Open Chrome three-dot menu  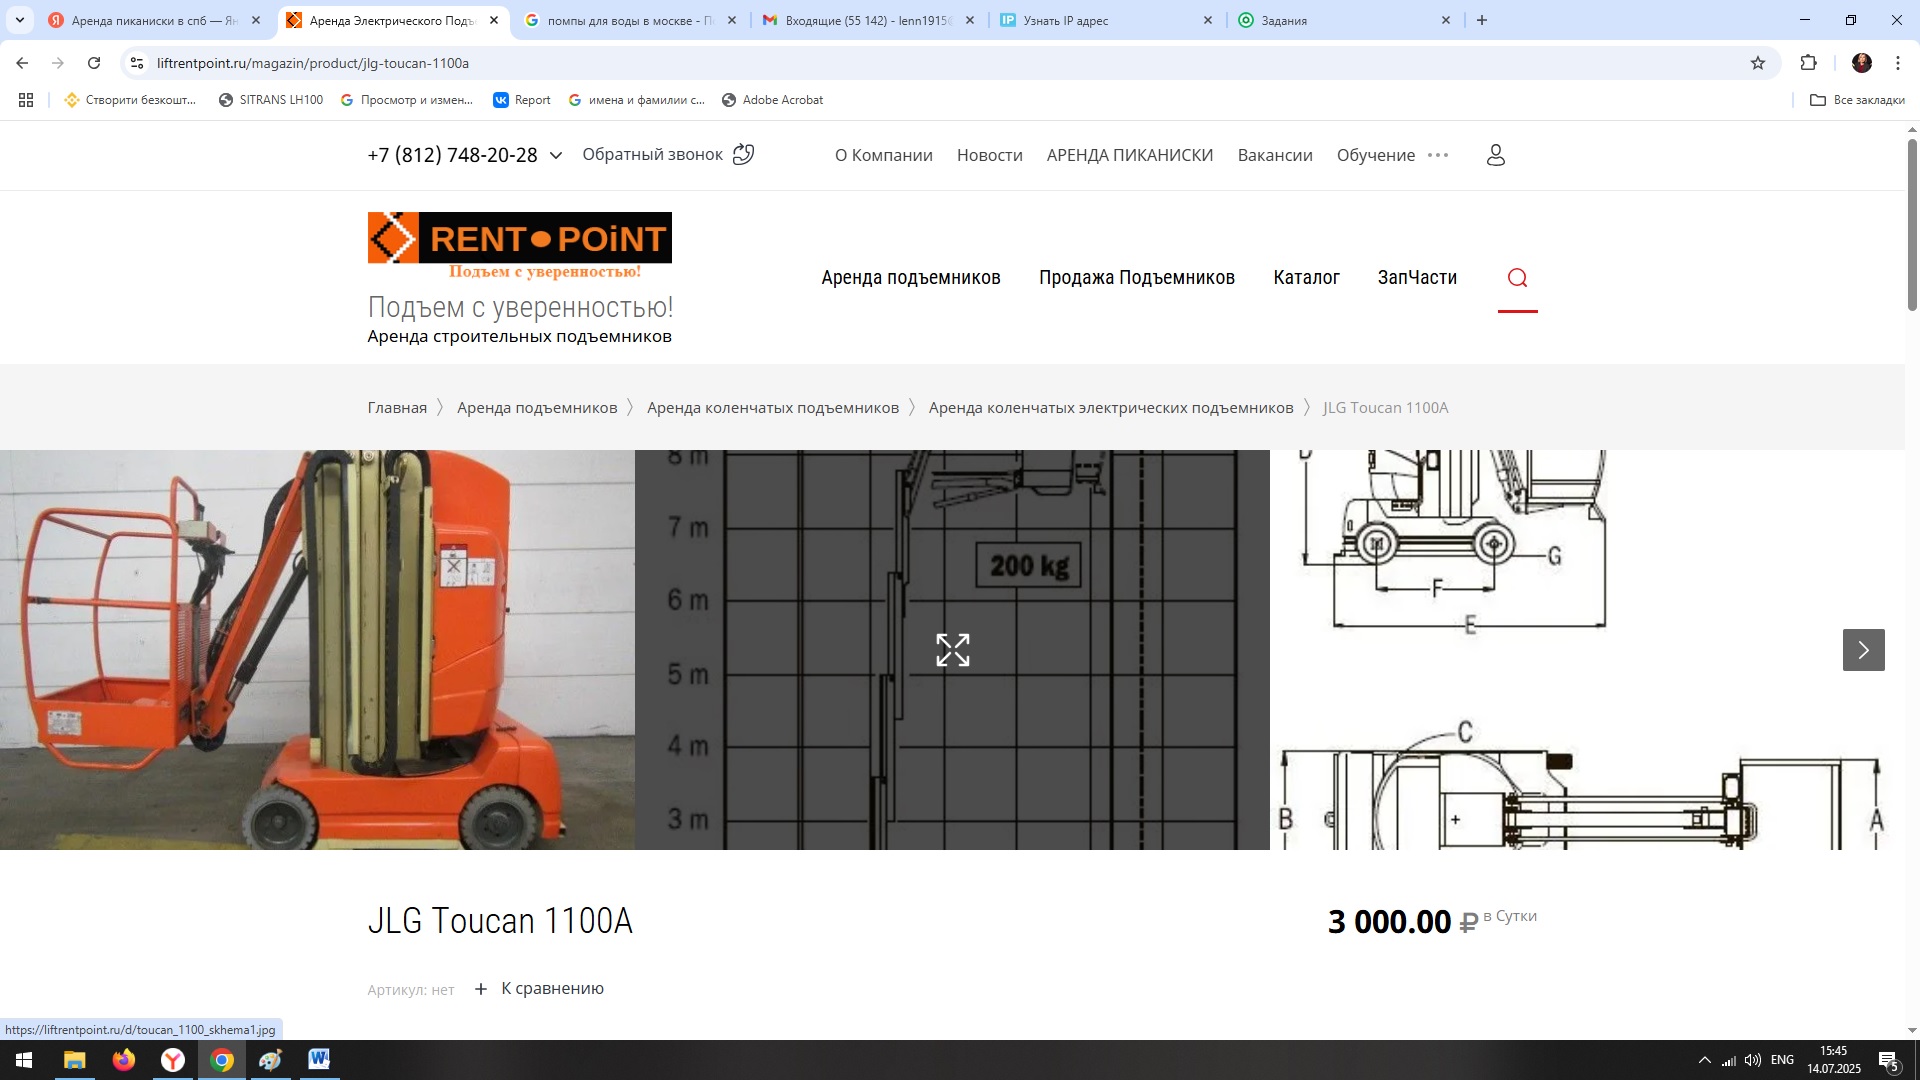click(x=1897, y=63)
